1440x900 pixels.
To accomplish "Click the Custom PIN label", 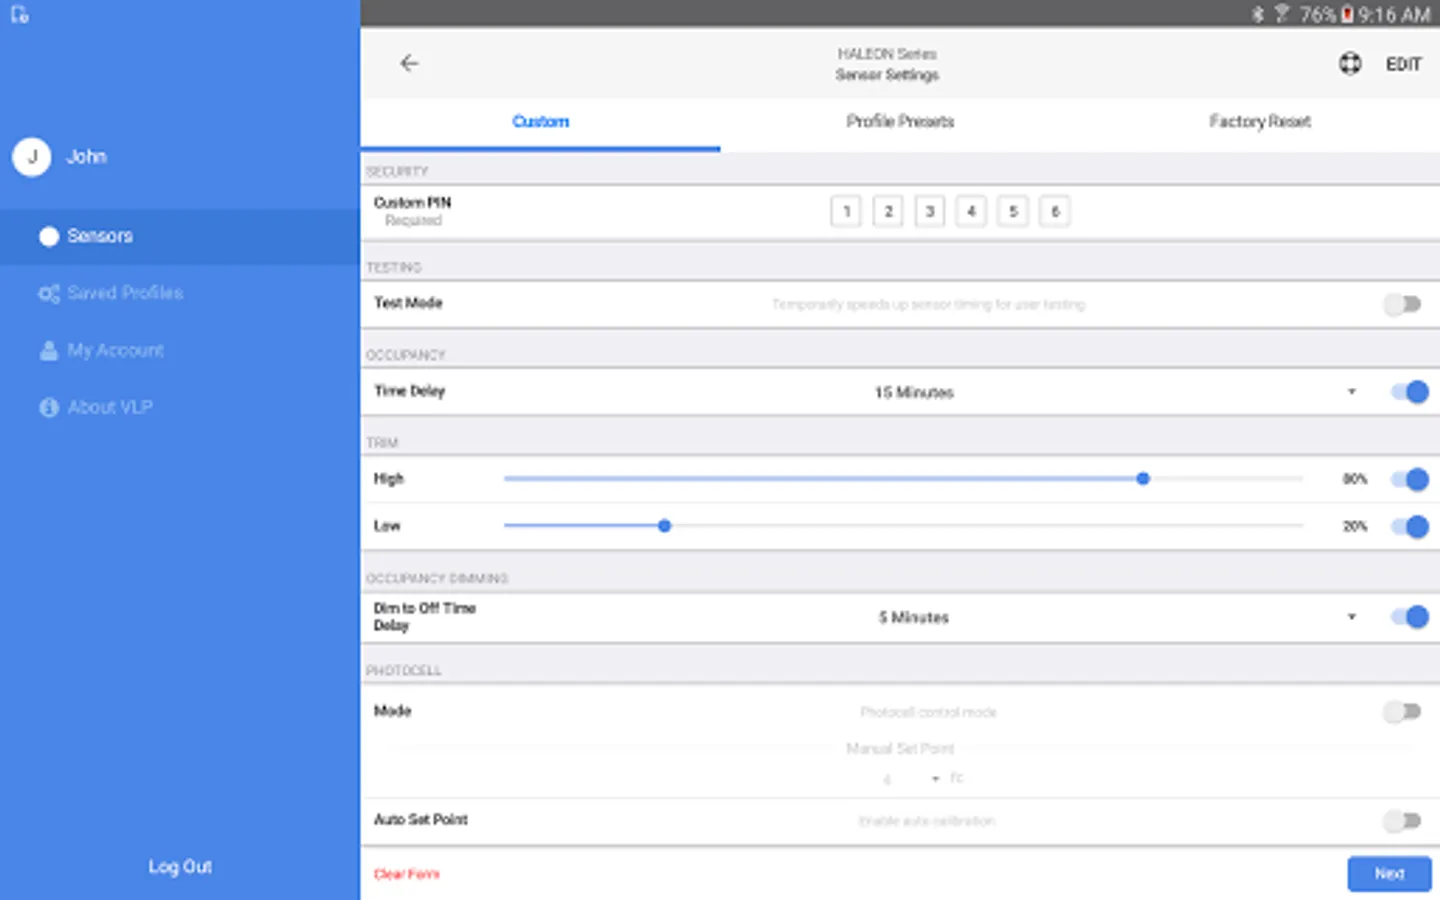I will 412,202.
